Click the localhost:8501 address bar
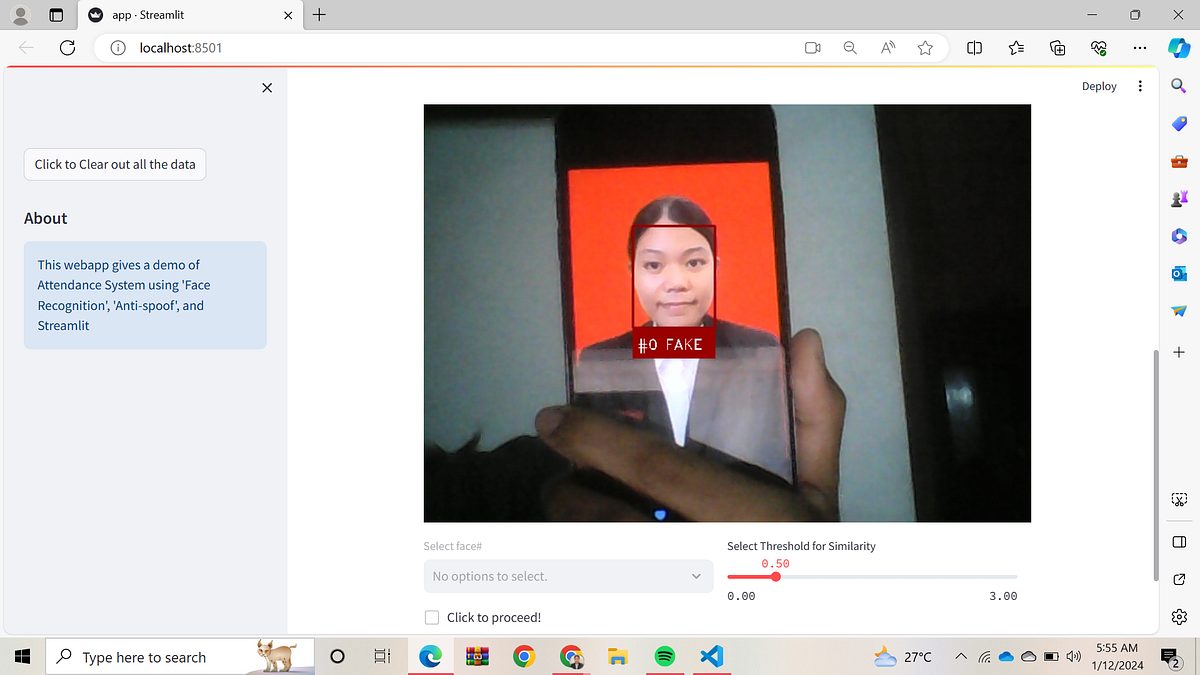 pos(180,47)
